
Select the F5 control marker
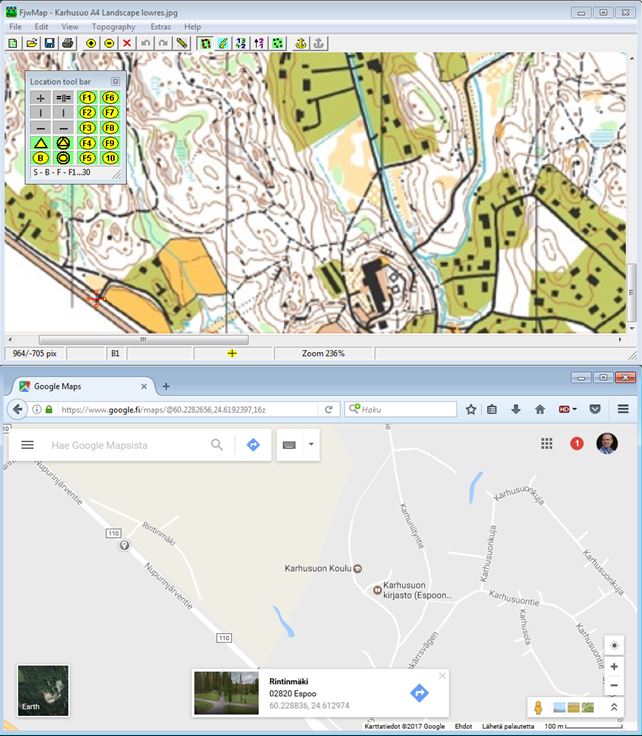pyautogui.click(x=87, y=158)
